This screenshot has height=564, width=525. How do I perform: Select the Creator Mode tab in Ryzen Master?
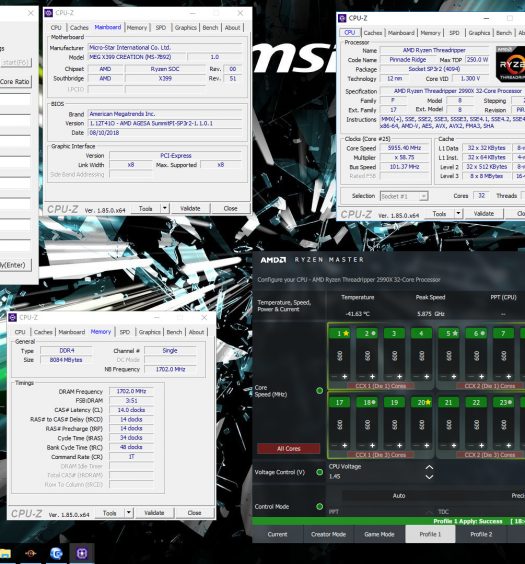(328, 534)
